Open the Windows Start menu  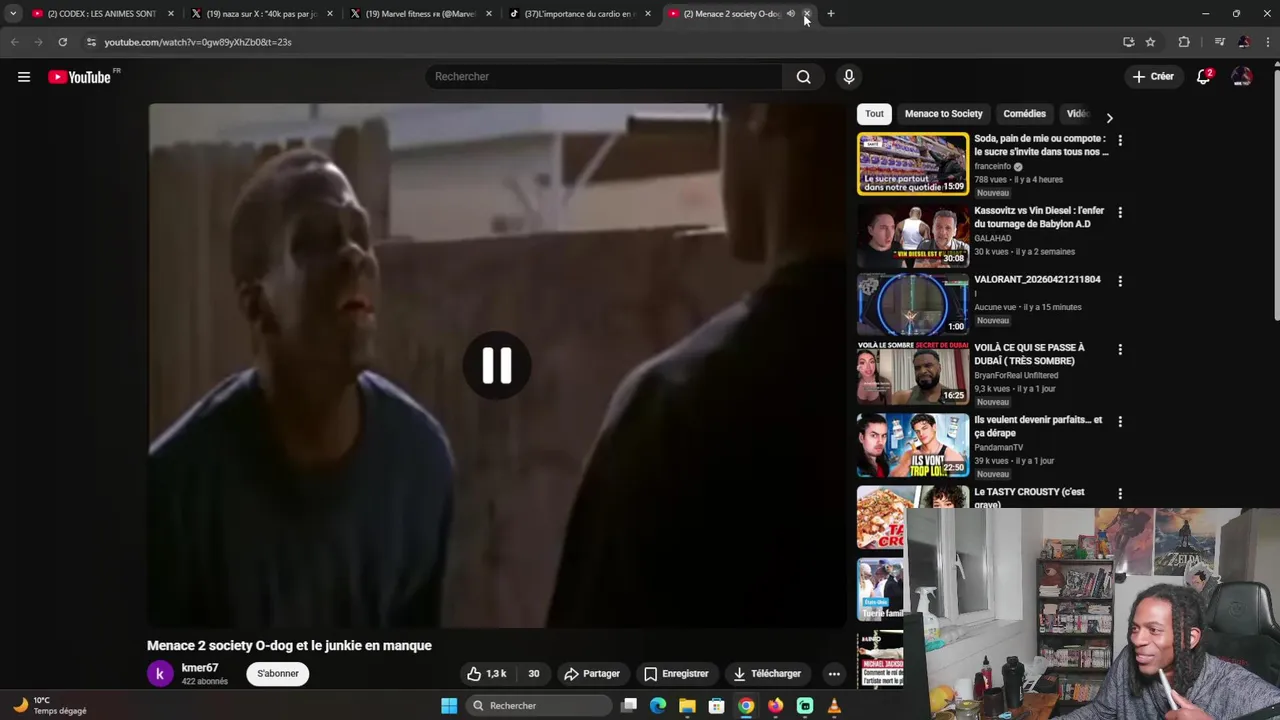(449, 706)
